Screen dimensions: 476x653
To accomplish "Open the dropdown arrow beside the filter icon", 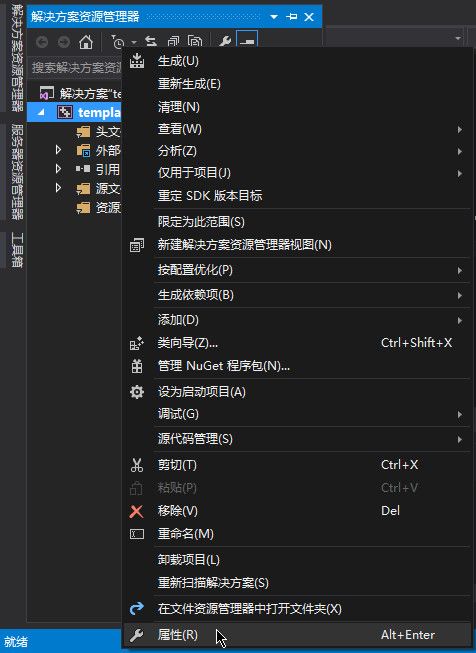I will pos(134,42).
